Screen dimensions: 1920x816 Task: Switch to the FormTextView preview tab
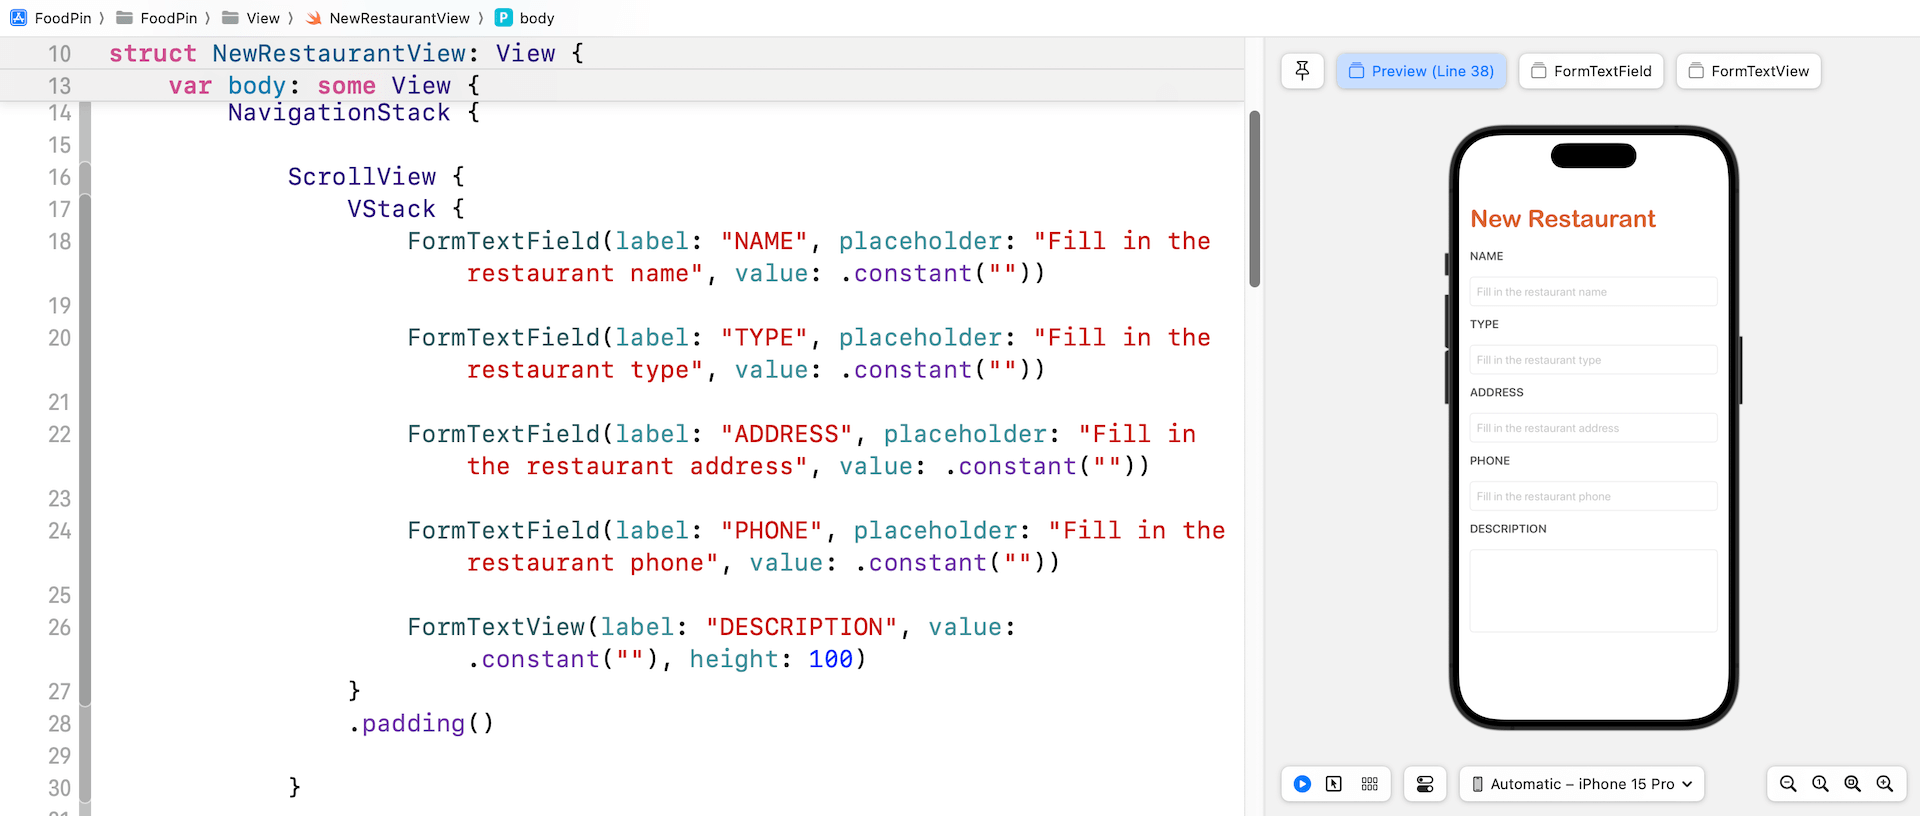[x=1748, y=71]
